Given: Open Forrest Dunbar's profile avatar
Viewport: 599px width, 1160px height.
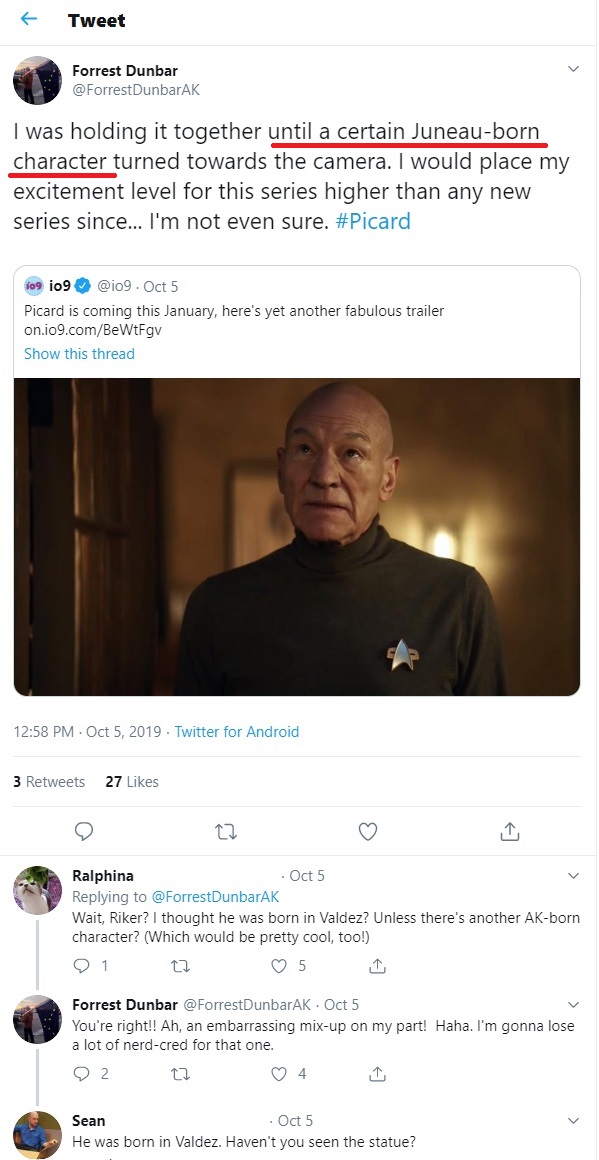Looking at the screenshot, I should pos(38,81).
